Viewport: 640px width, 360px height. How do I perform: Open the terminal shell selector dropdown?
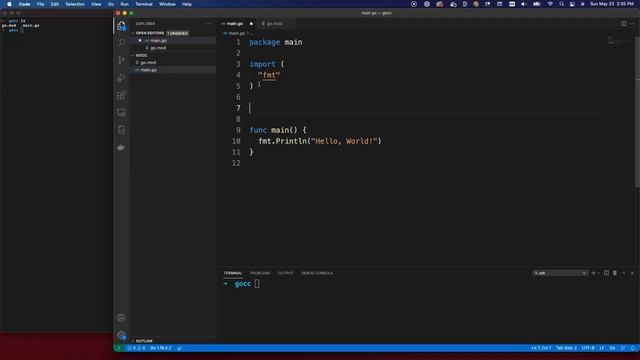[560, 273]
